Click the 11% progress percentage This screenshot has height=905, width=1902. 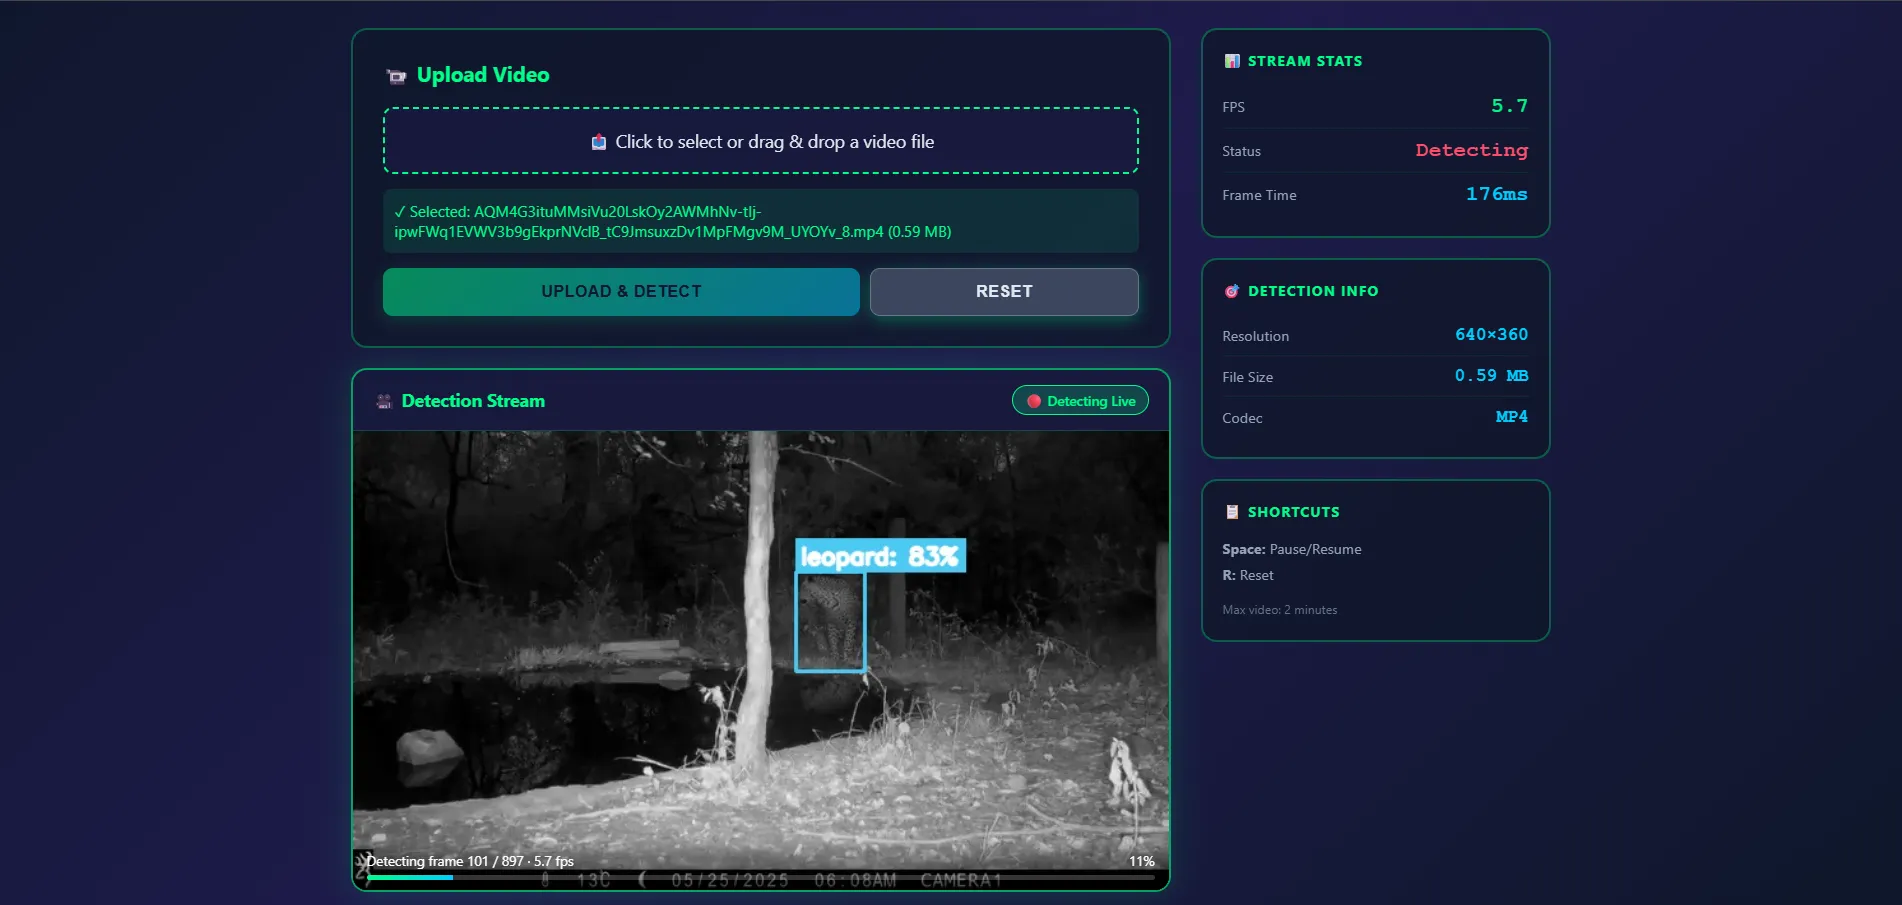1142,861
